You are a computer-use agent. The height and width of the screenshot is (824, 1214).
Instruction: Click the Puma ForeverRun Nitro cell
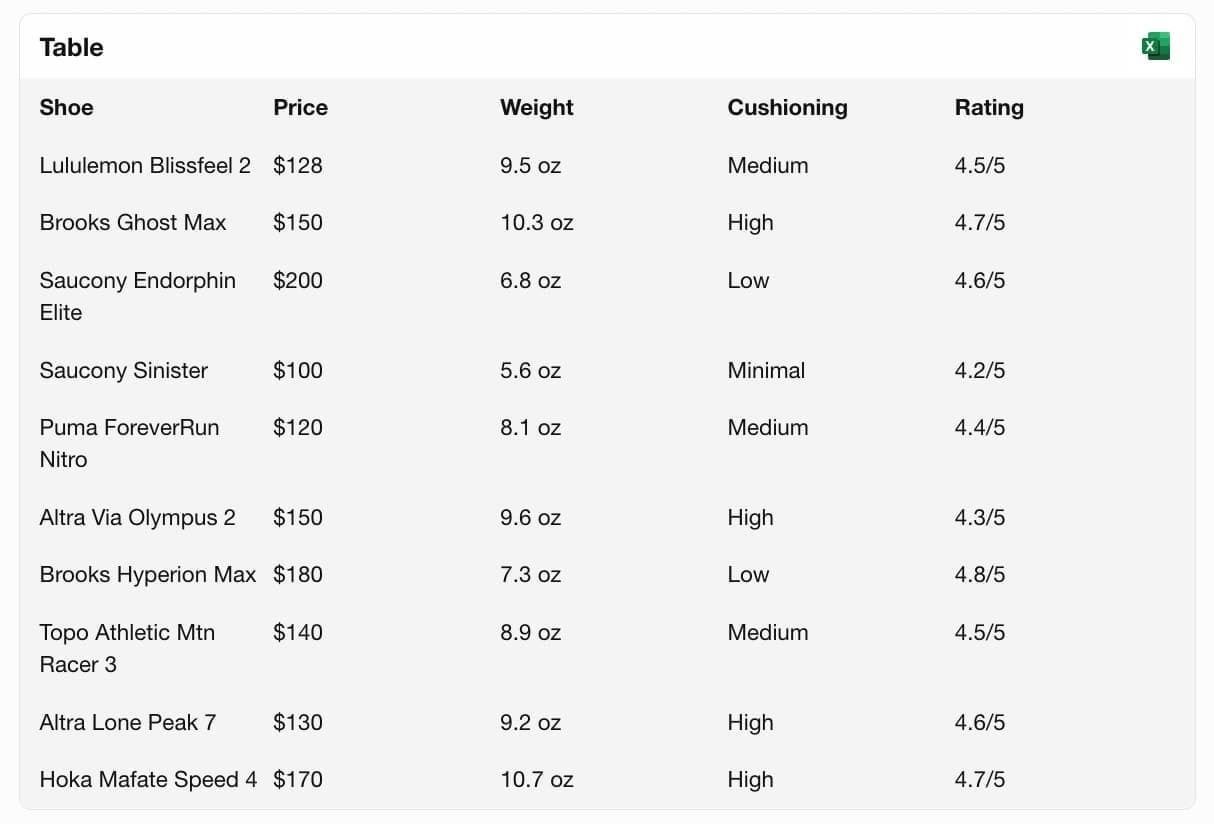pyautogui.click(x=129, y=443)
